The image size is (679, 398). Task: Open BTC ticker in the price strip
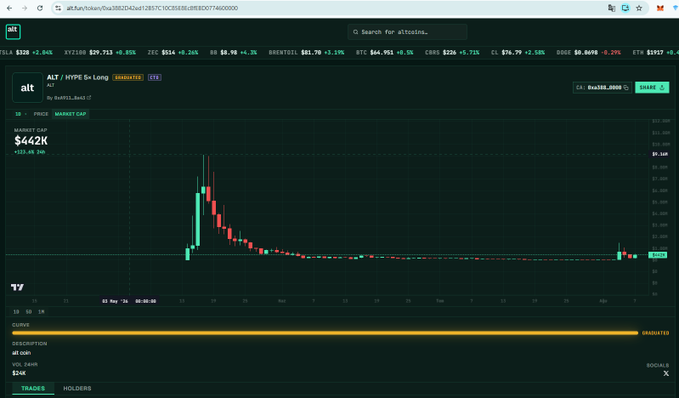pyautogui.click(x=385, y=52)
